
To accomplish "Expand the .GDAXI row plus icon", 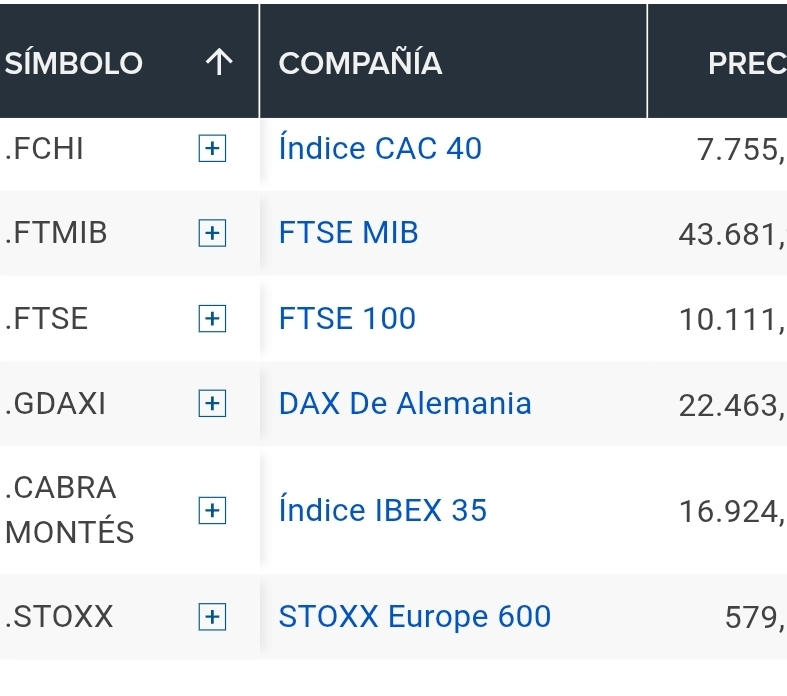I will tap(211, 404).
